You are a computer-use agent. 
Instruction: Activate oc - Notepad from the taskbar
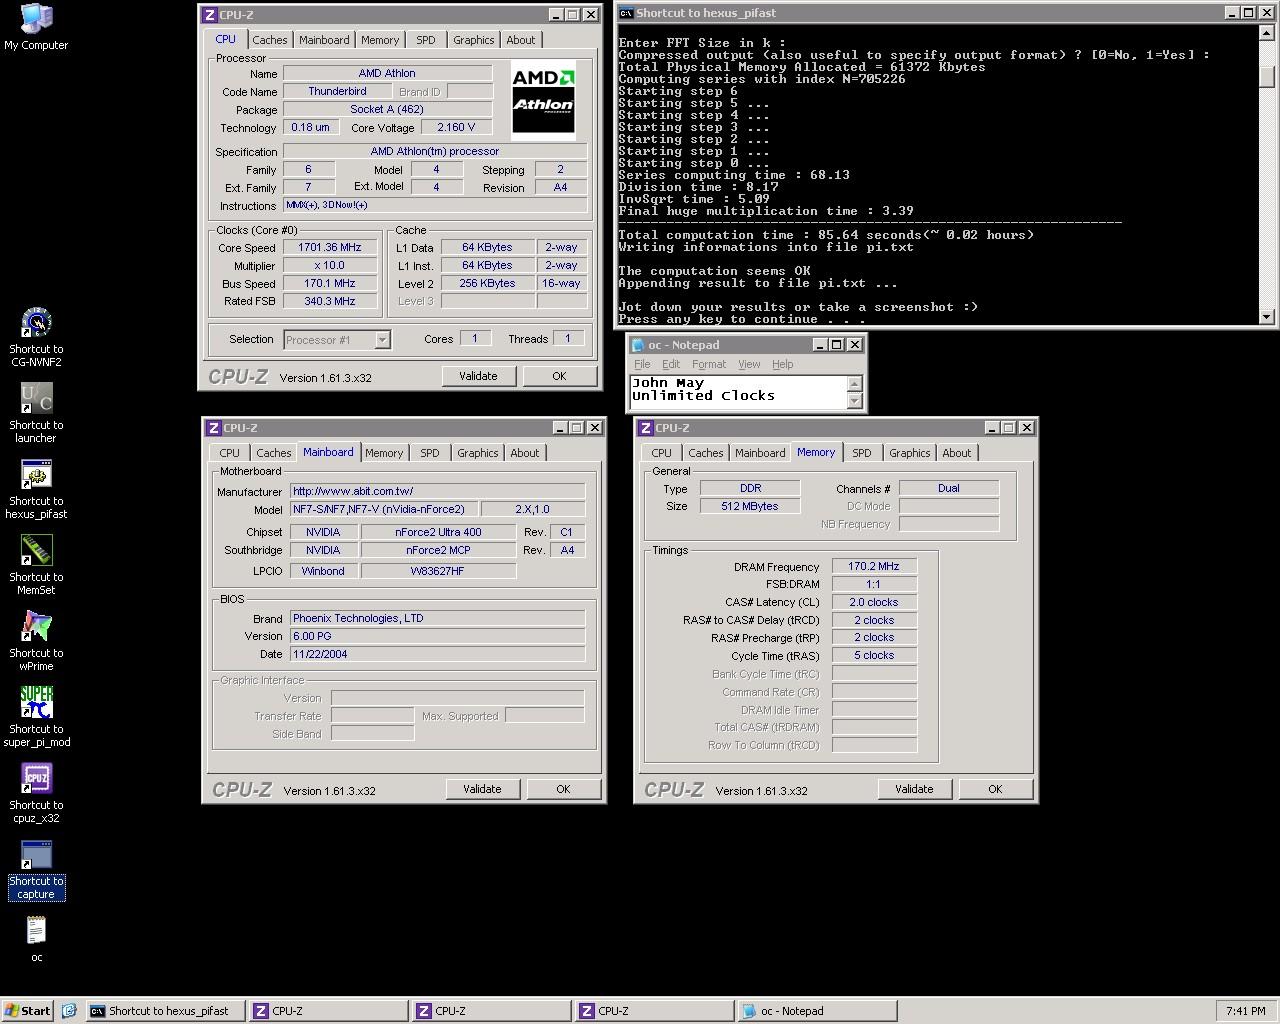818,1011
